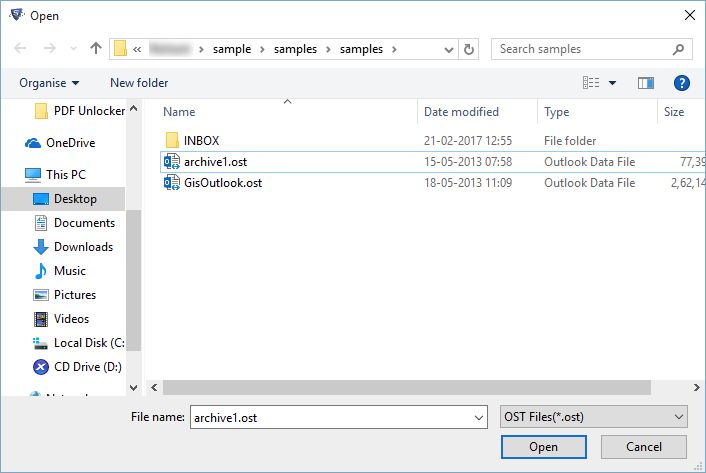Open Pictures in navigation pane
Image resolution: width=706 pixels, height=473 pixels.
point(65,295)
